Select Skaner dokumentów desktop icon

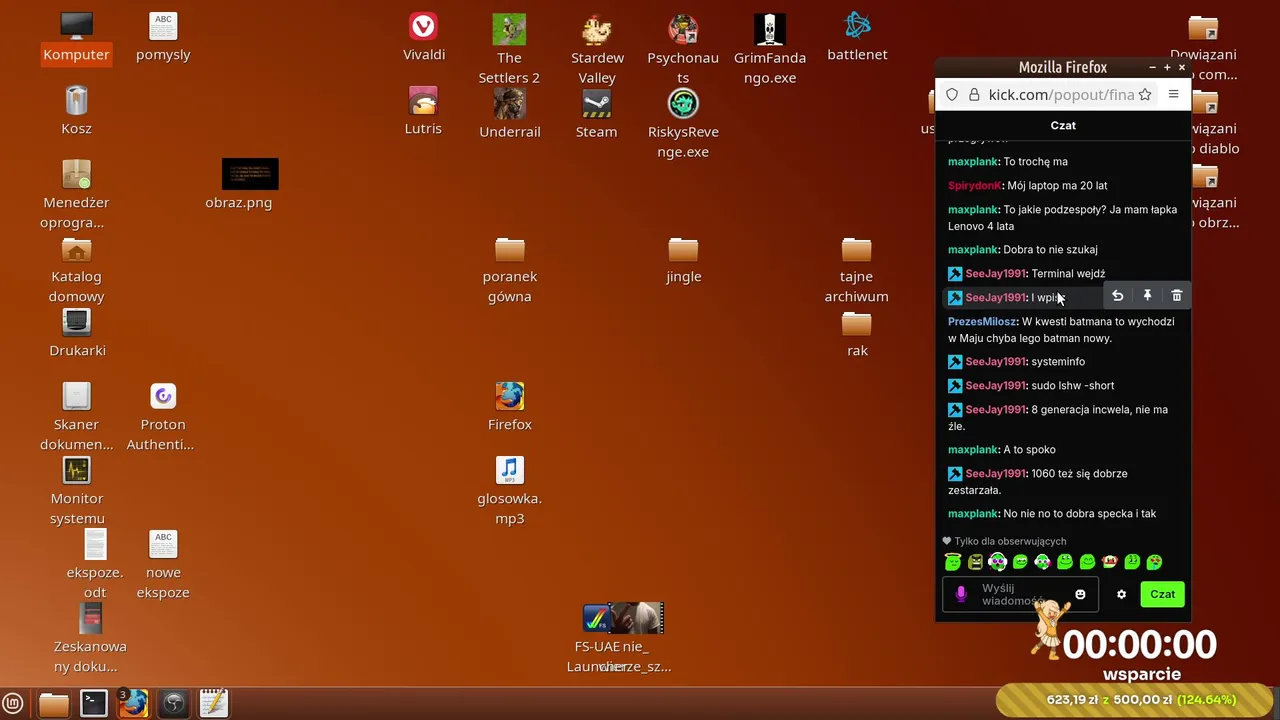click(x=77, y=417)
